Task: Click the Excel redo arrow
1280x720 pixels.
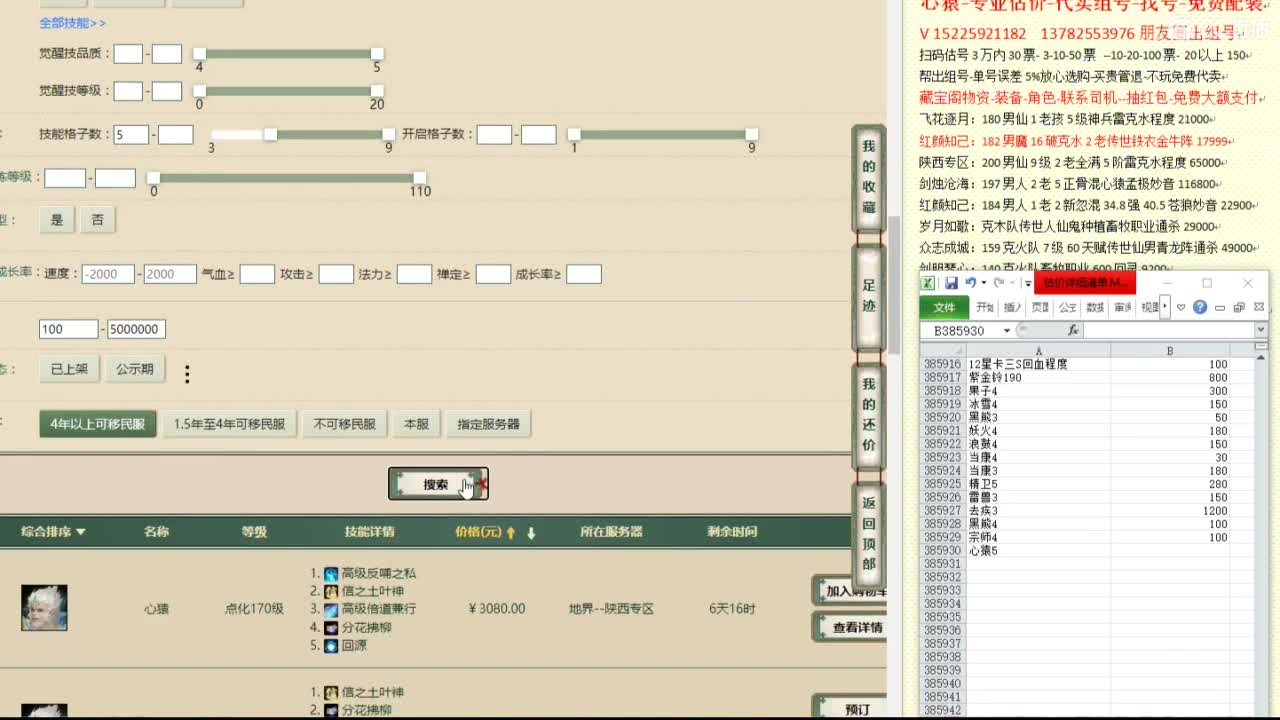Action: [998, 283]
